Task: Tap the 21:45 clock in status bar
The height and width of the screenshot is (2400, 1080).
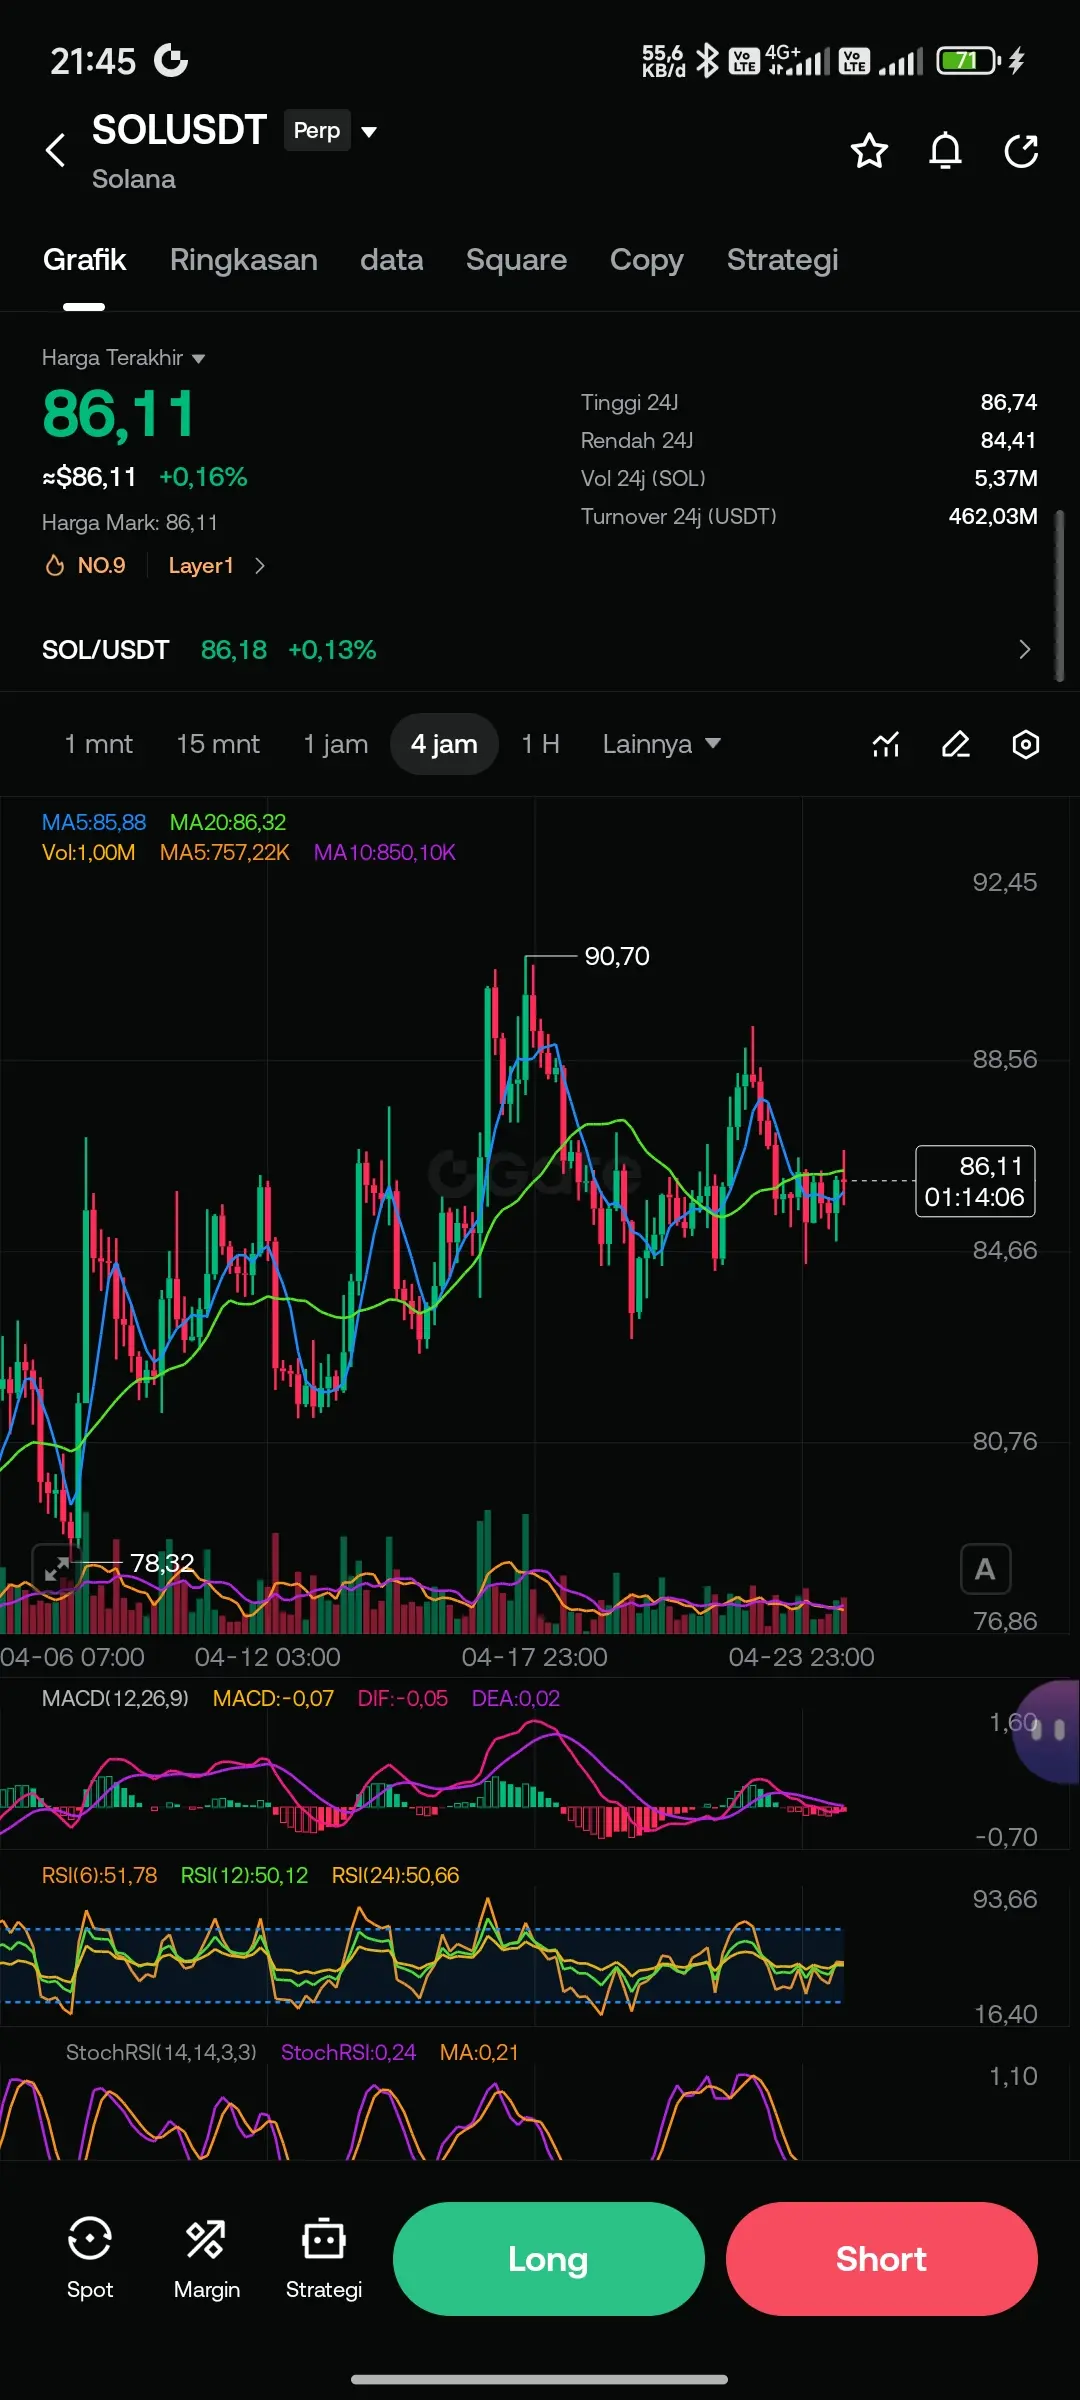Action: (x=93, y=61)
